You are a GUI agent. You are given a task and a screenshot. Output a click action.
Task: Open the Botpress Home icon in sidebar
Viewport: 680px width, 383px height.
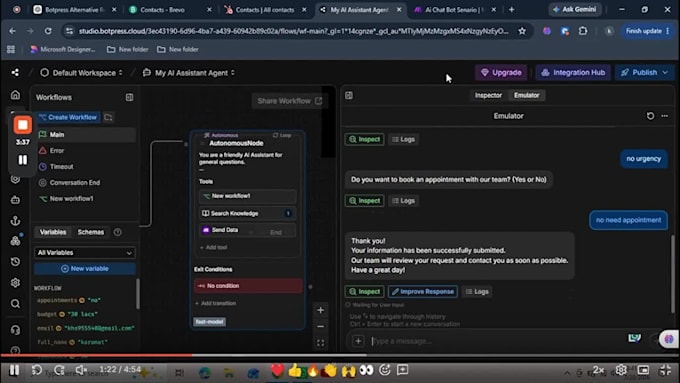coord(15,95)
